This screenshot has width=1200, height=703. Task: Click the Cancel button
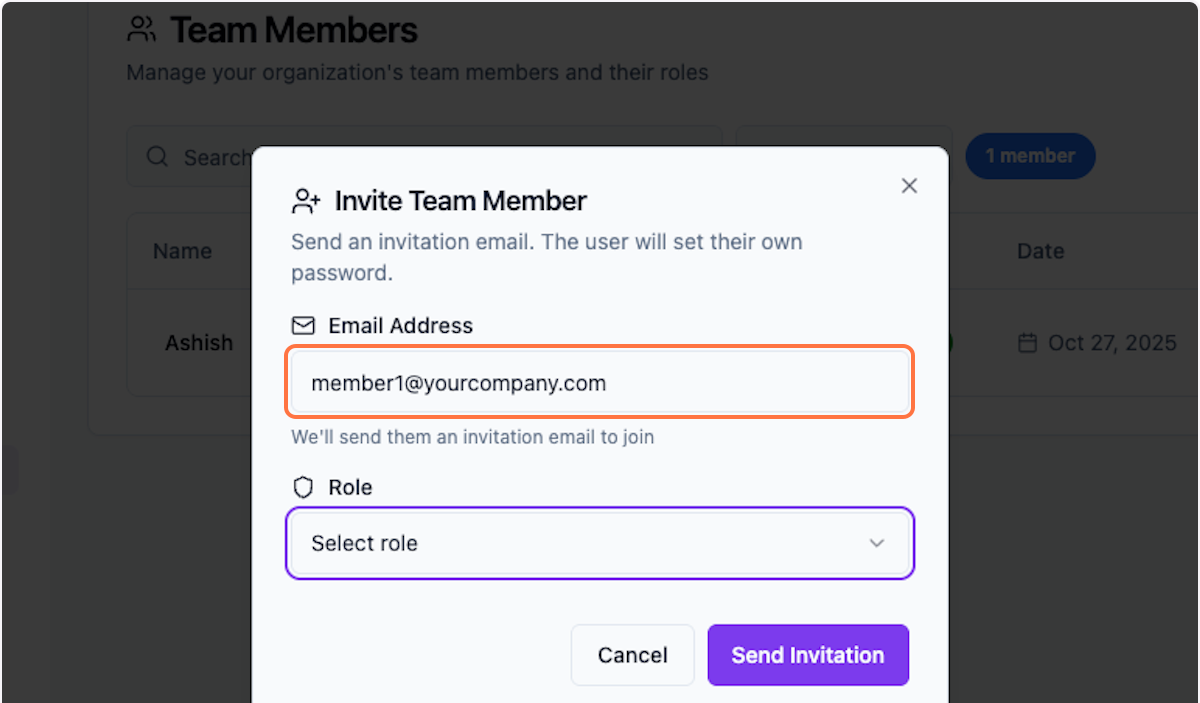(x=632, y=655)
